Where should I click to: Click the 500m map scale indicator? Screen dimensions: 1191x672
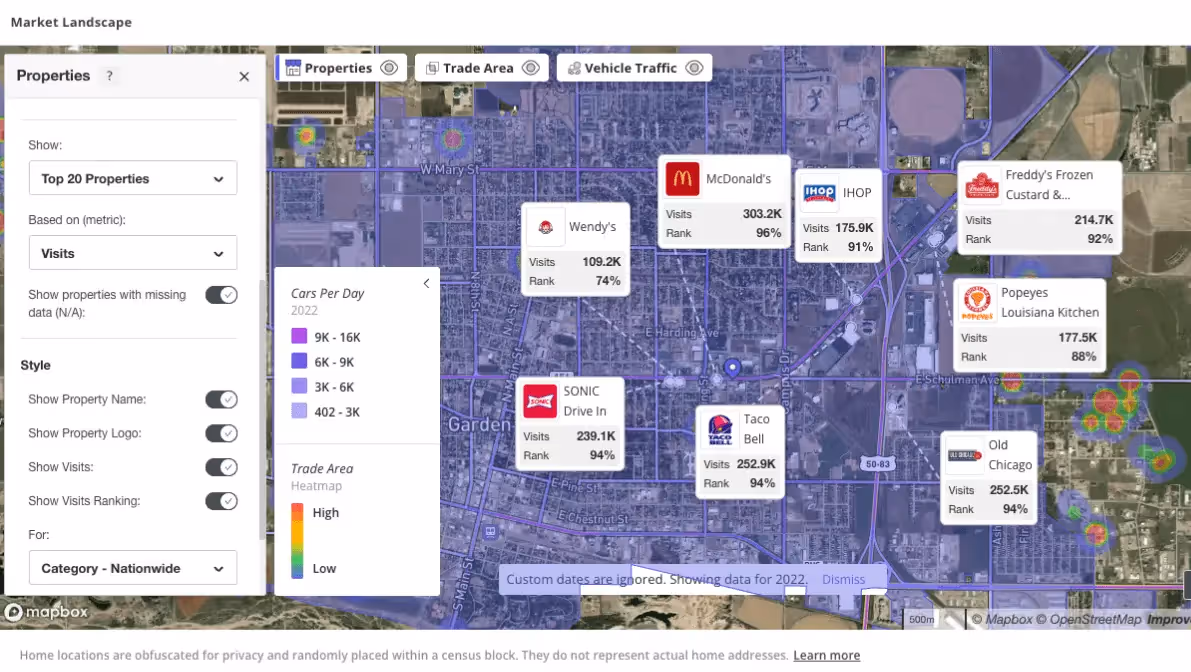(921, 620)
